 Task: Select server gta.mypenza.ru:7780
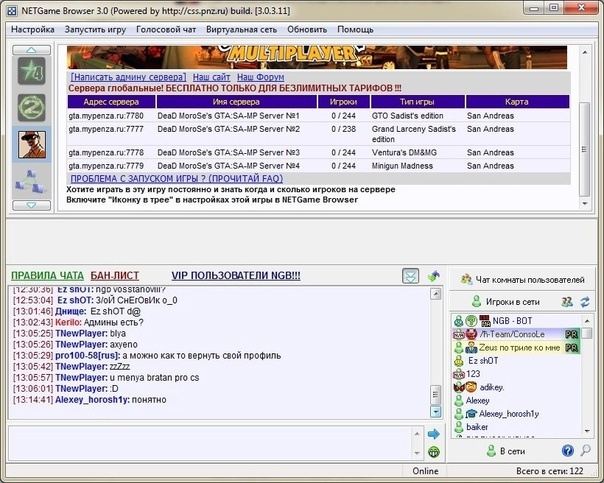[x=319, y=116]
